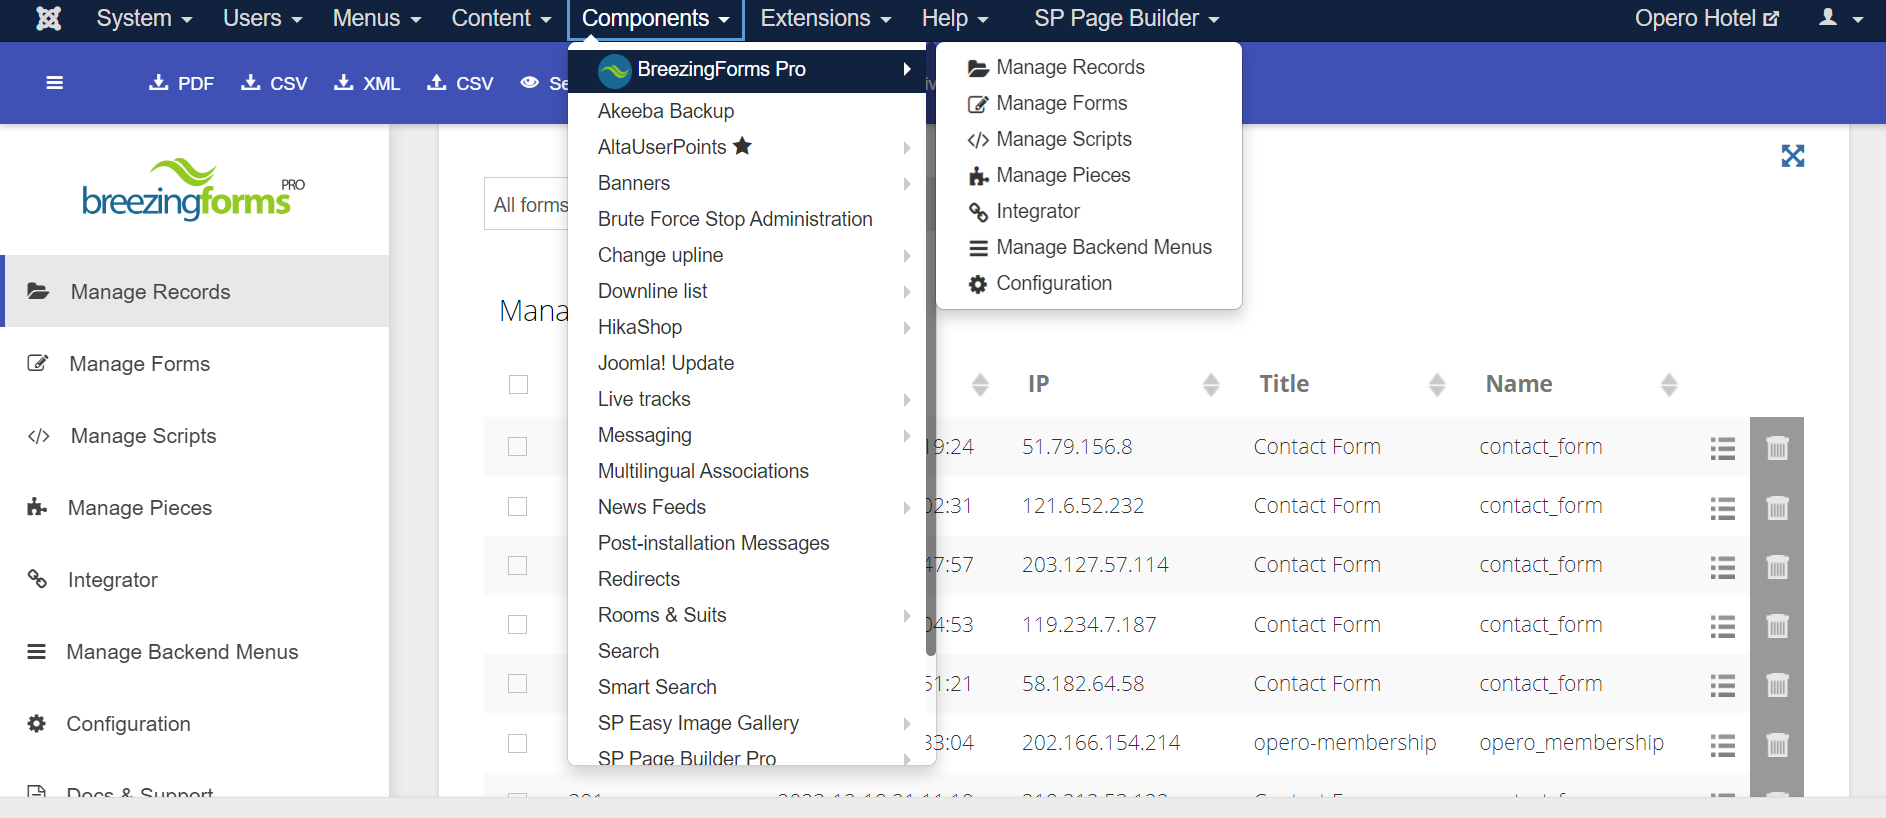Screen dimensions: 1886x818
Task: Click the star icon beside AltaUserPoints
Action: (742, 146)
